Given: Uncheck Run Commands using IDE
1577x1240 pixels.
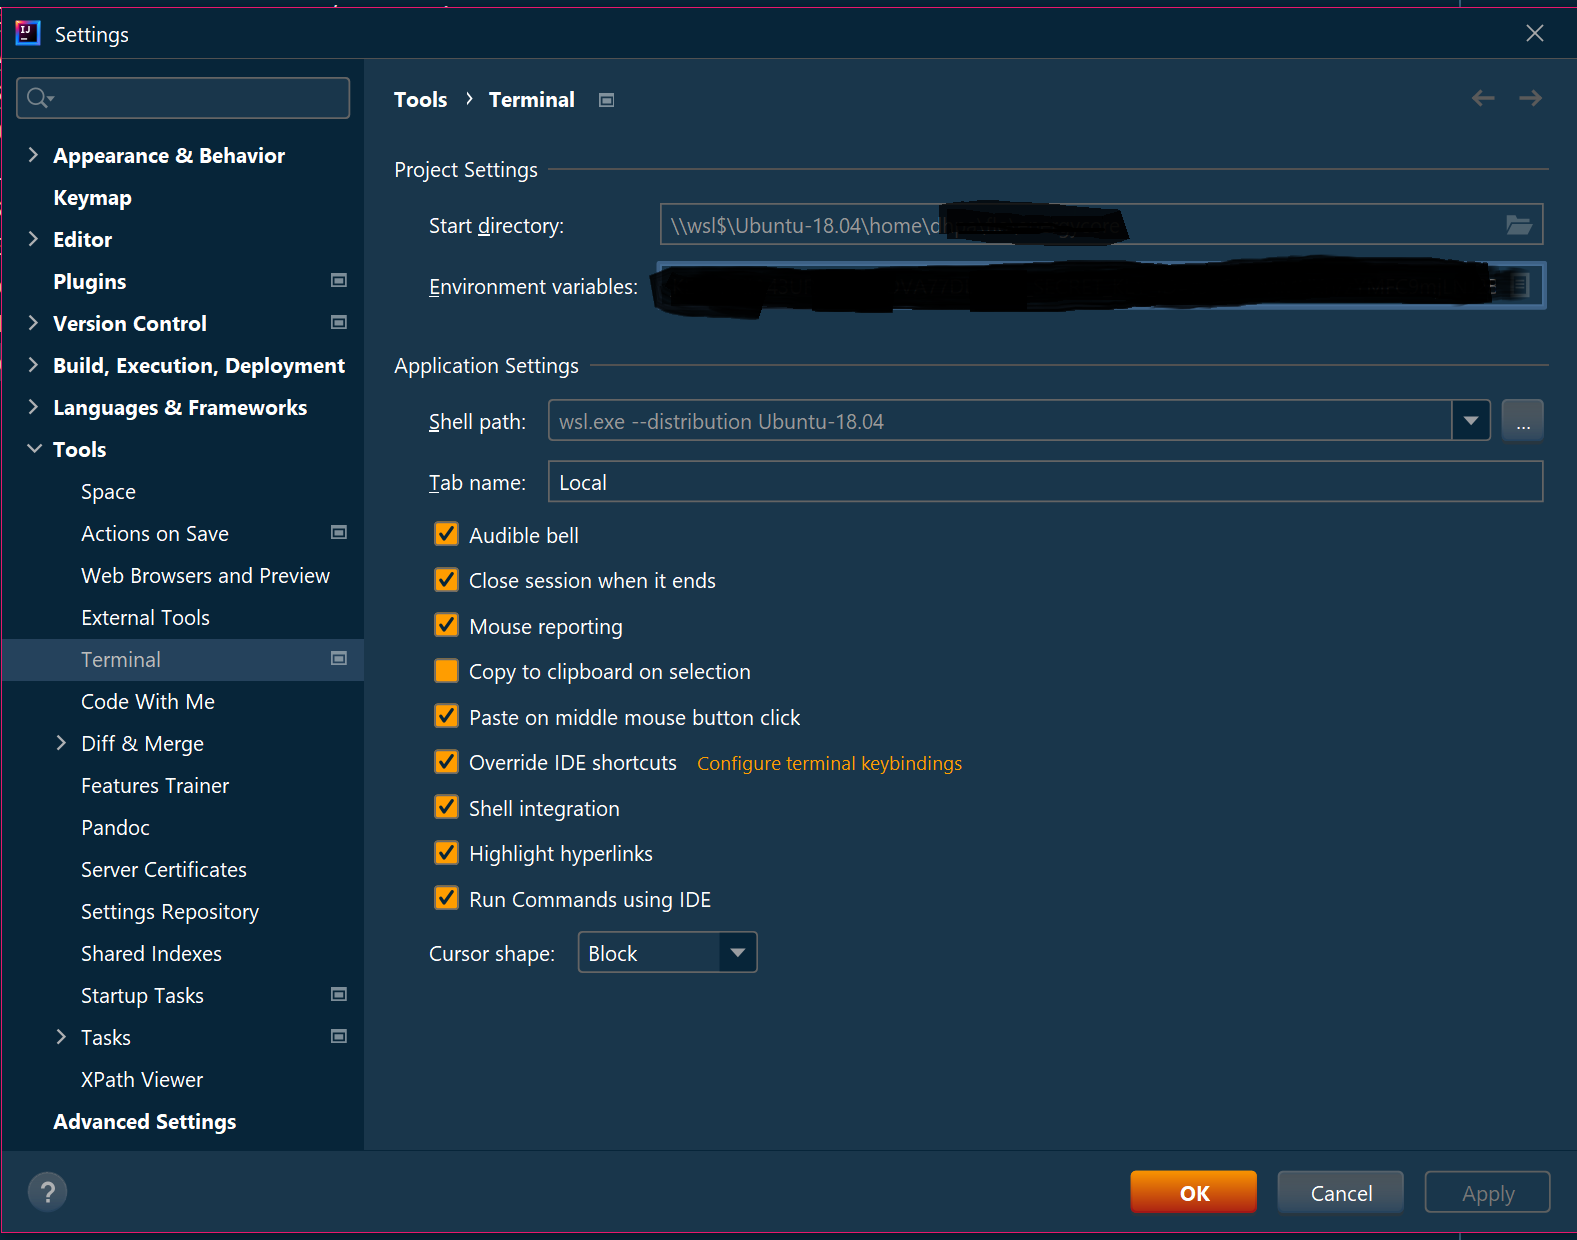Looking at the screenshot, I should [x=447, y=898].
